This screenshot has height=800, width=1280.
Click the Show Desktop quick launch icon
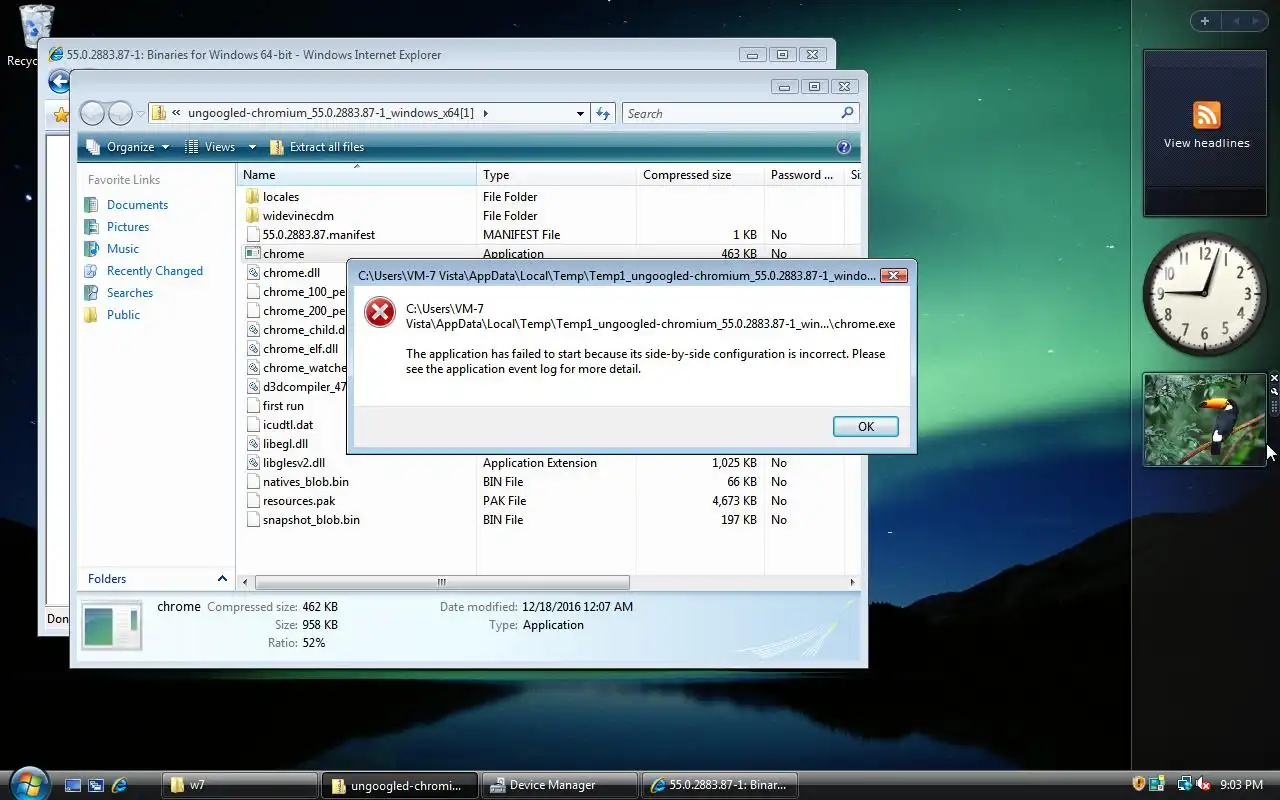click(x=73, y=786)
